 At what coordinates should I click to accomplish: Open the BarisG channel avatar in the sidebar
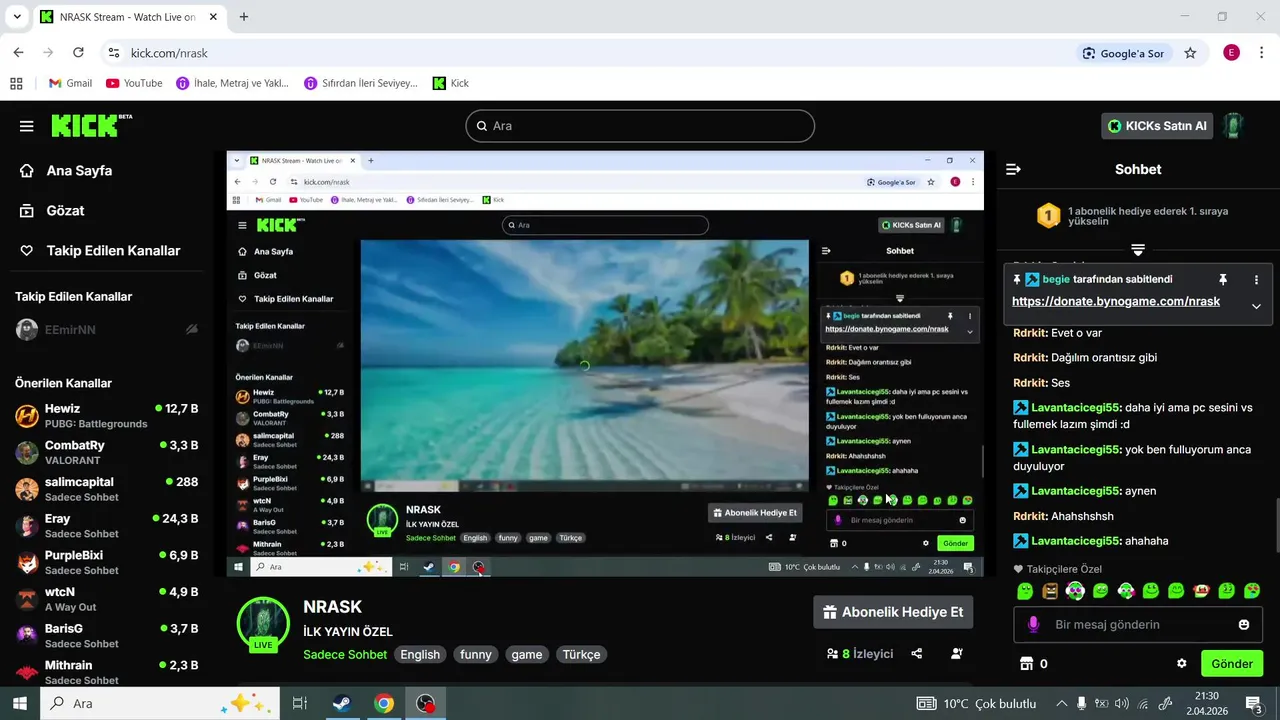[x=27, y=636]
